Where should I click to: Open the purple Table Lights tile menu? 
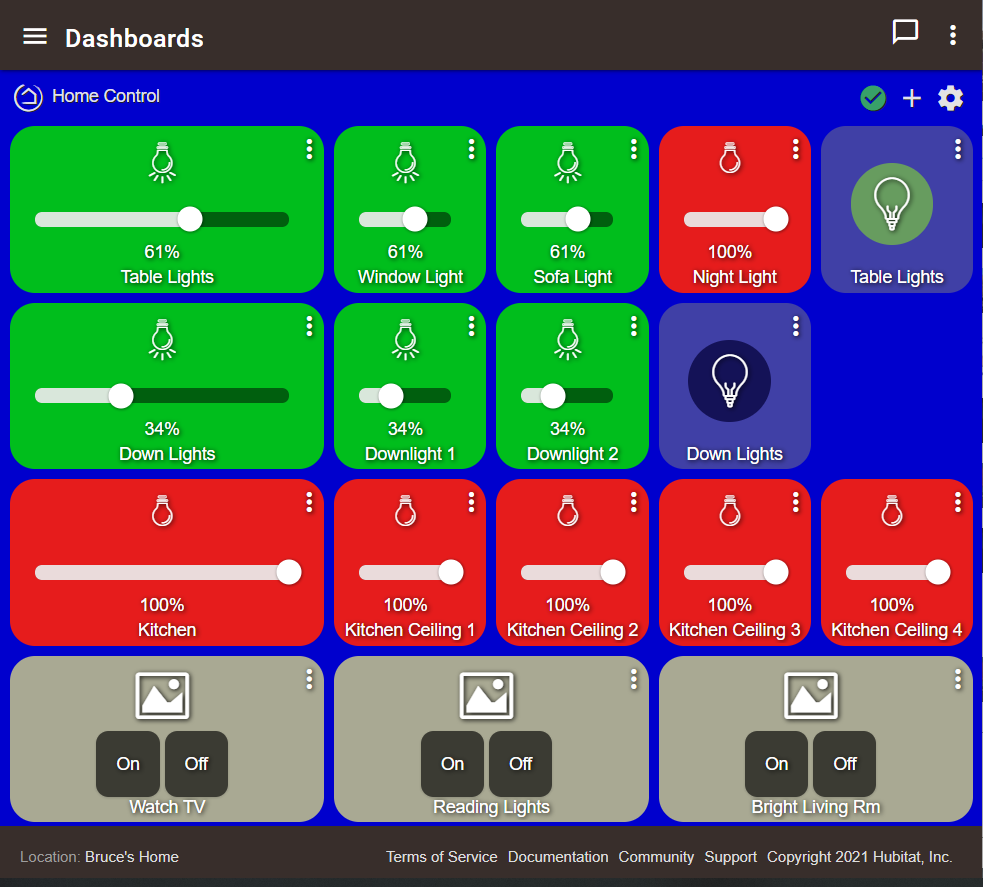click(x=958, y=149)
